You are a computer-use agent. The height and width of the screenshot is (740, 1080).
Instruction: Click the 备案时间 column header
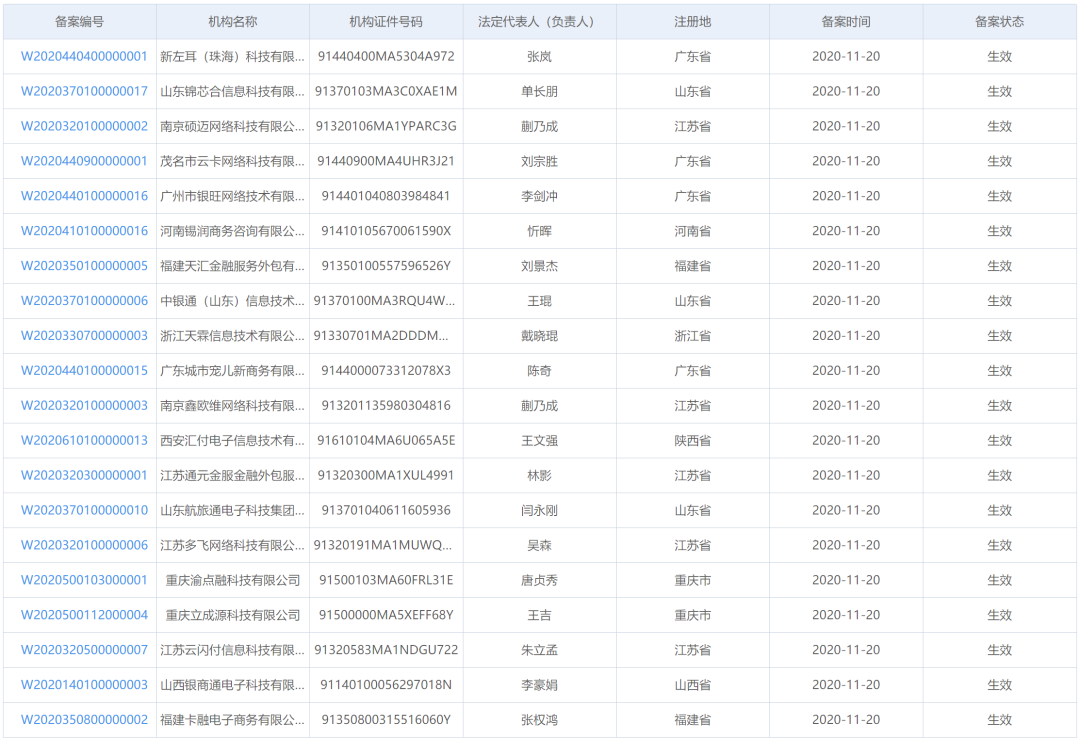[x=846, y=22]
